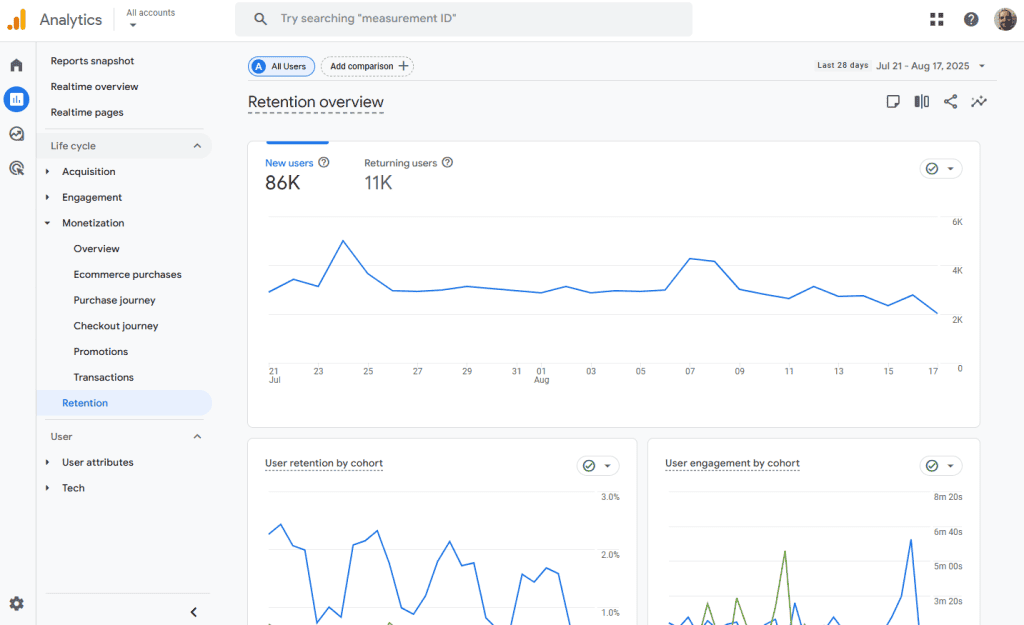Click the search input field

tap(464, 19)
